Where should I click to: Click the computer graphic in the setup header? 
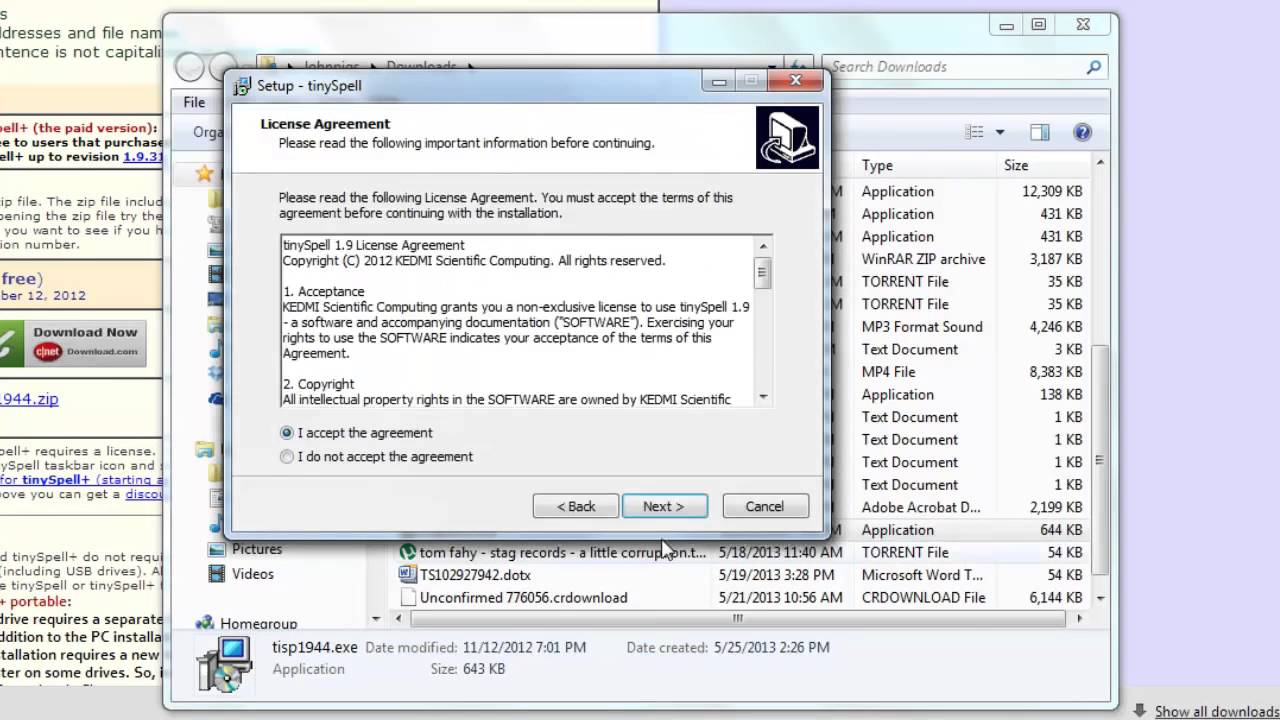pos(787,138)
